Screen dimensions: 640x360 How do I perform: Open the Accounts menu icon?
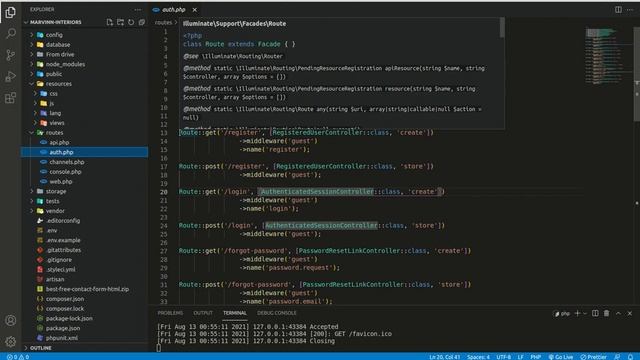(11, 320)
